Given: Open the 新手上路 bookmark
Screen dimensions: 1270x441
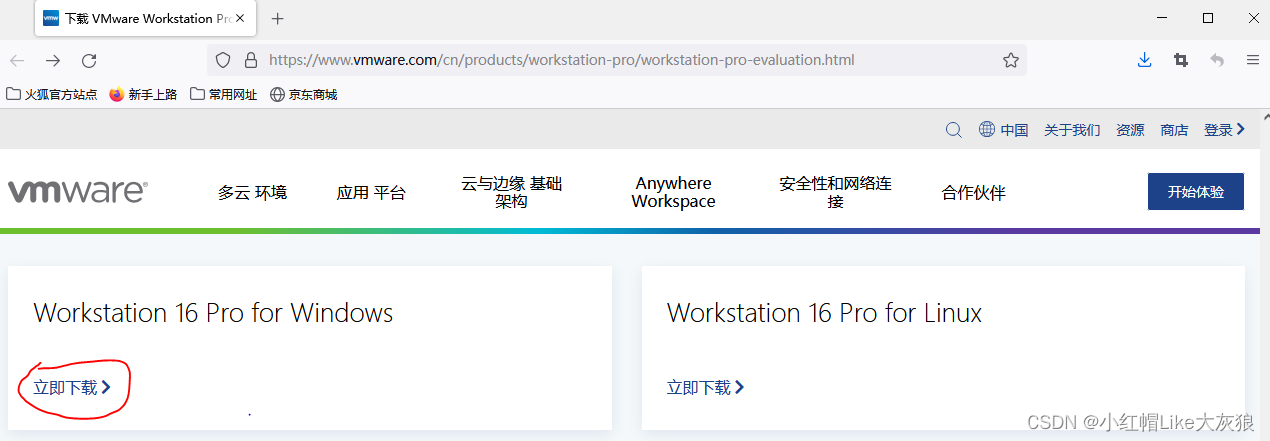Looking at the screenshot, I should pyautogui.click(x=143, y=94).
